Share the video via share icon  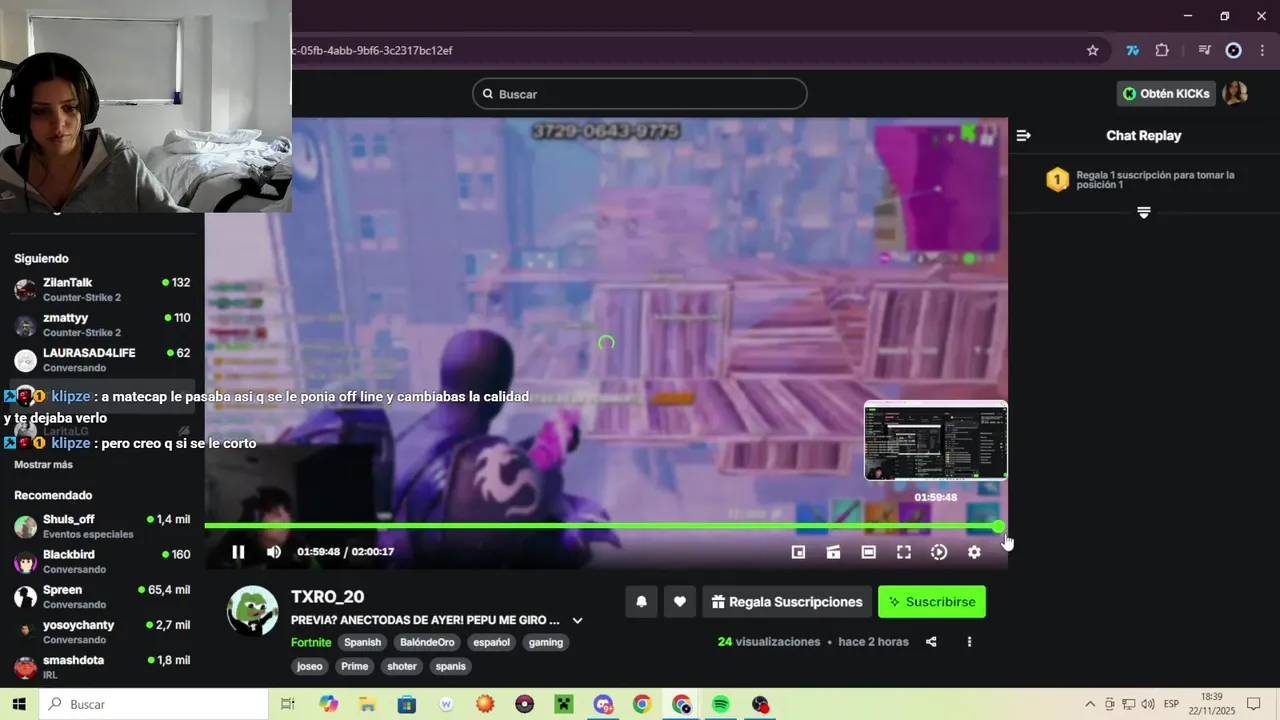pyautogui.click(x=931, y=642)
